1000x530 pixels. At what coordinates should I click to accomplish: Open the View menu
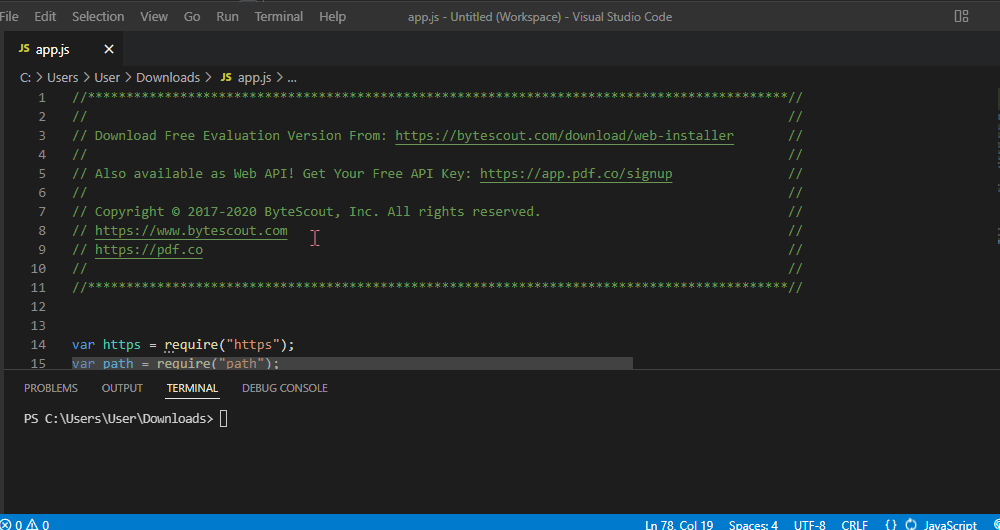point(154,17)
